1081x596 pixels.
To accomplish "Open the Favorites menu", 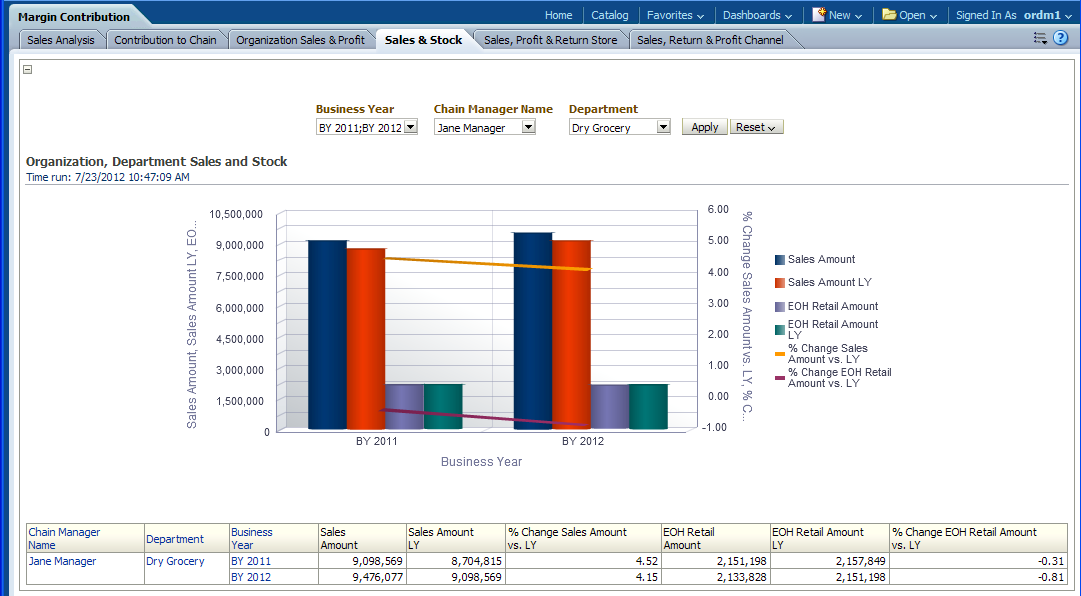I will 675,15.
